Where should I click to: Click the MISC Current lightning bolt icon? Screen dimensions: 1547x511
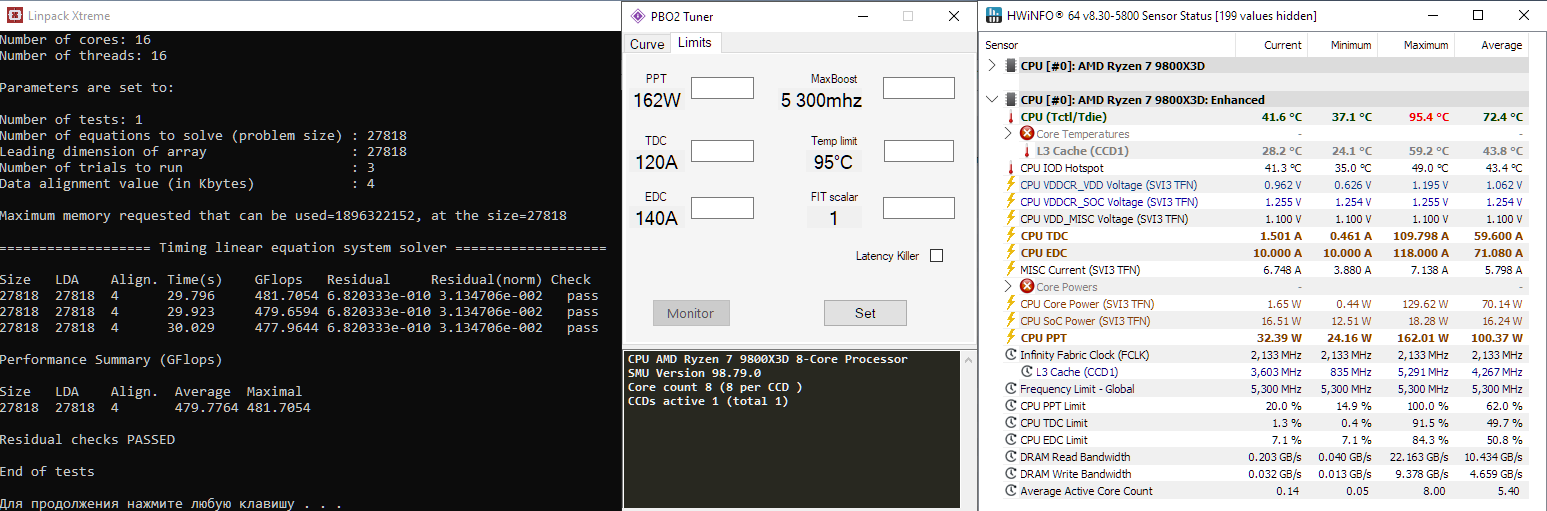point(1011,270)
